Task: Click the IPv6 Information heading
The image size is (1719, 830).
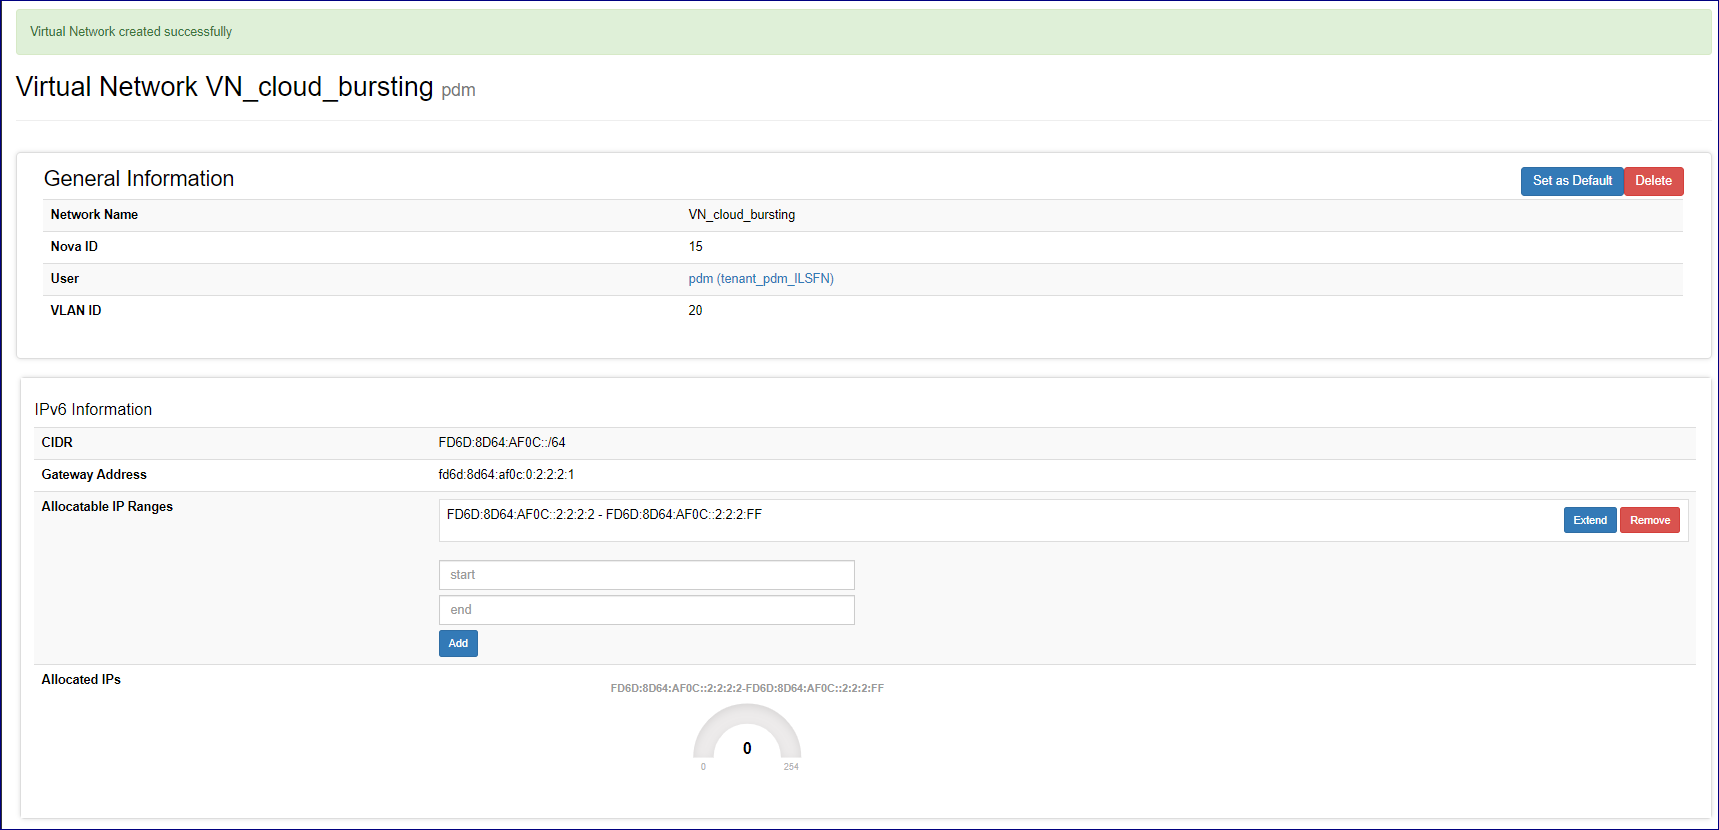Action: tap(93, 410)
